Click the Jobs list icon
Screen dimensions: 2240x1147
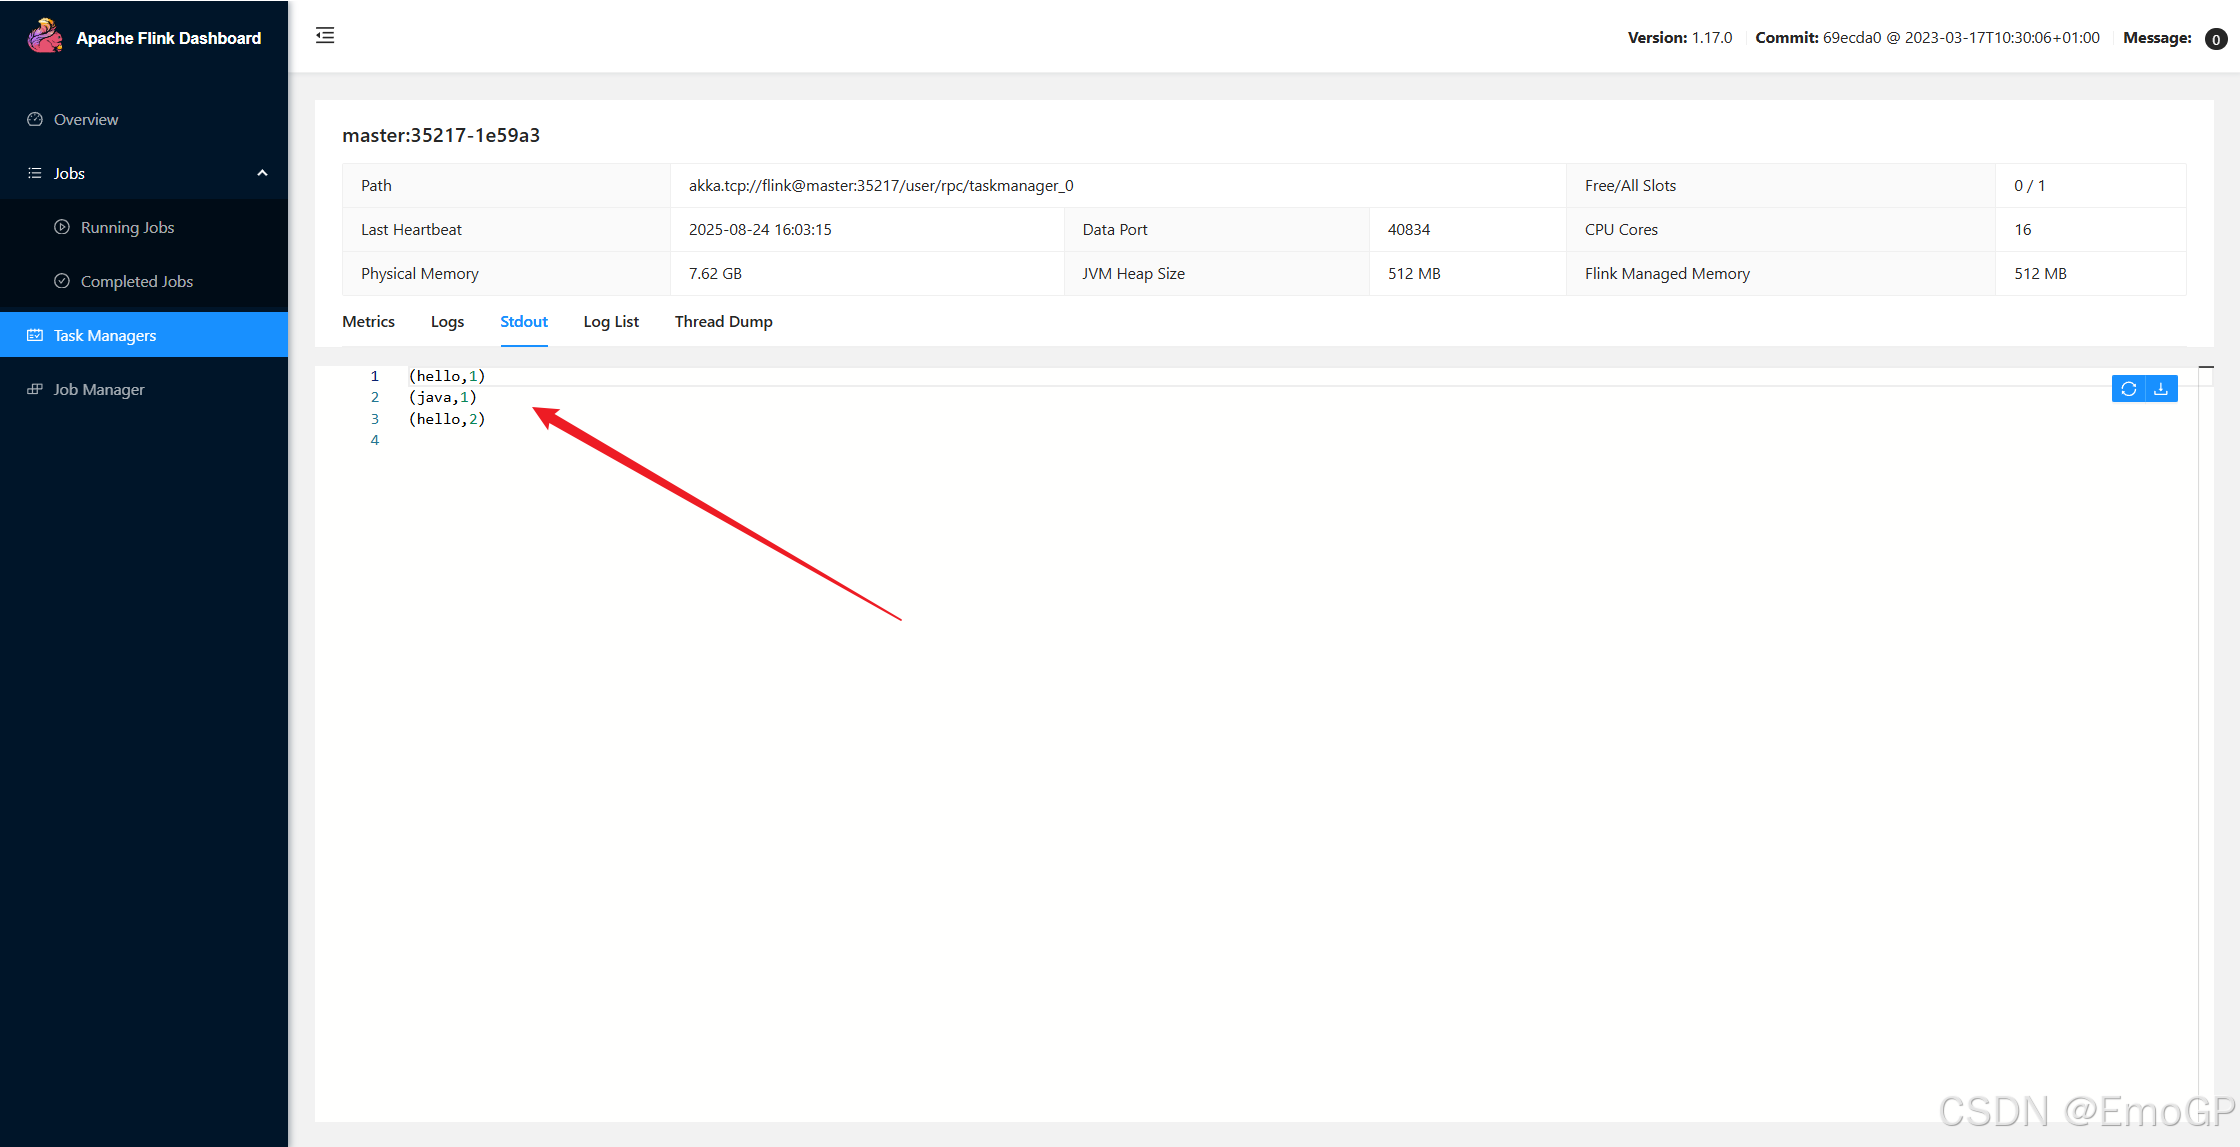click(x=35, y=173)
